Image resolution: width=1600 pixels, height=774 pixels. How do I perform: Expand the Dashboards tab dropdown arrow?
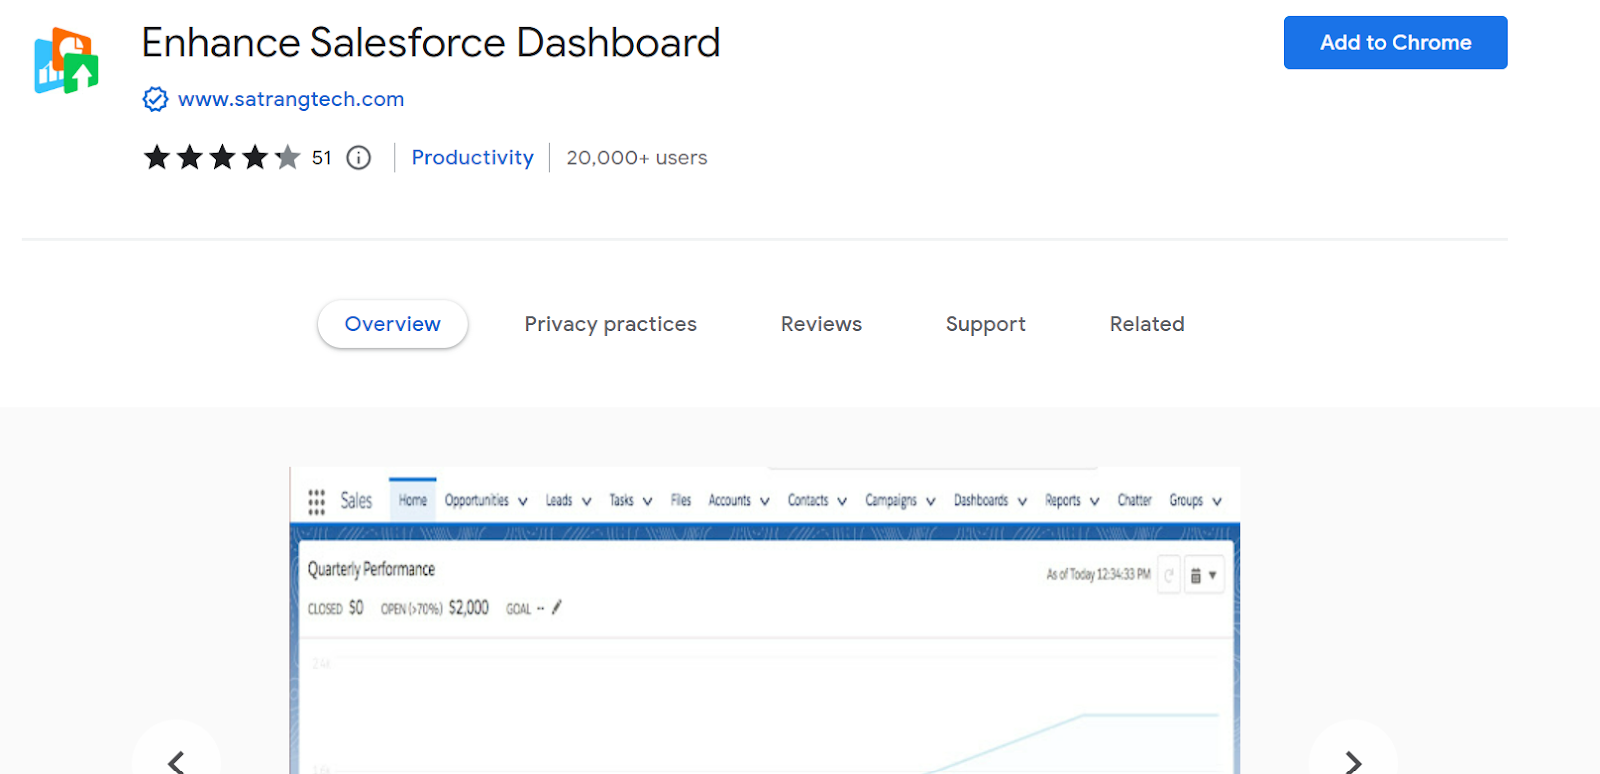(1022, 501)
